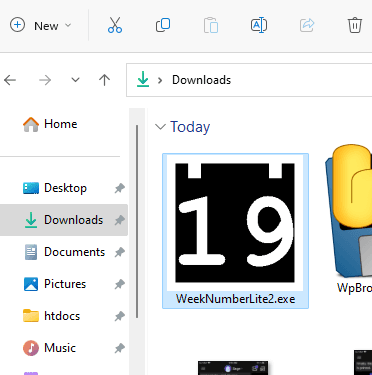Expand the address bar path chevron
372x375 pixels.
(160, 80)
